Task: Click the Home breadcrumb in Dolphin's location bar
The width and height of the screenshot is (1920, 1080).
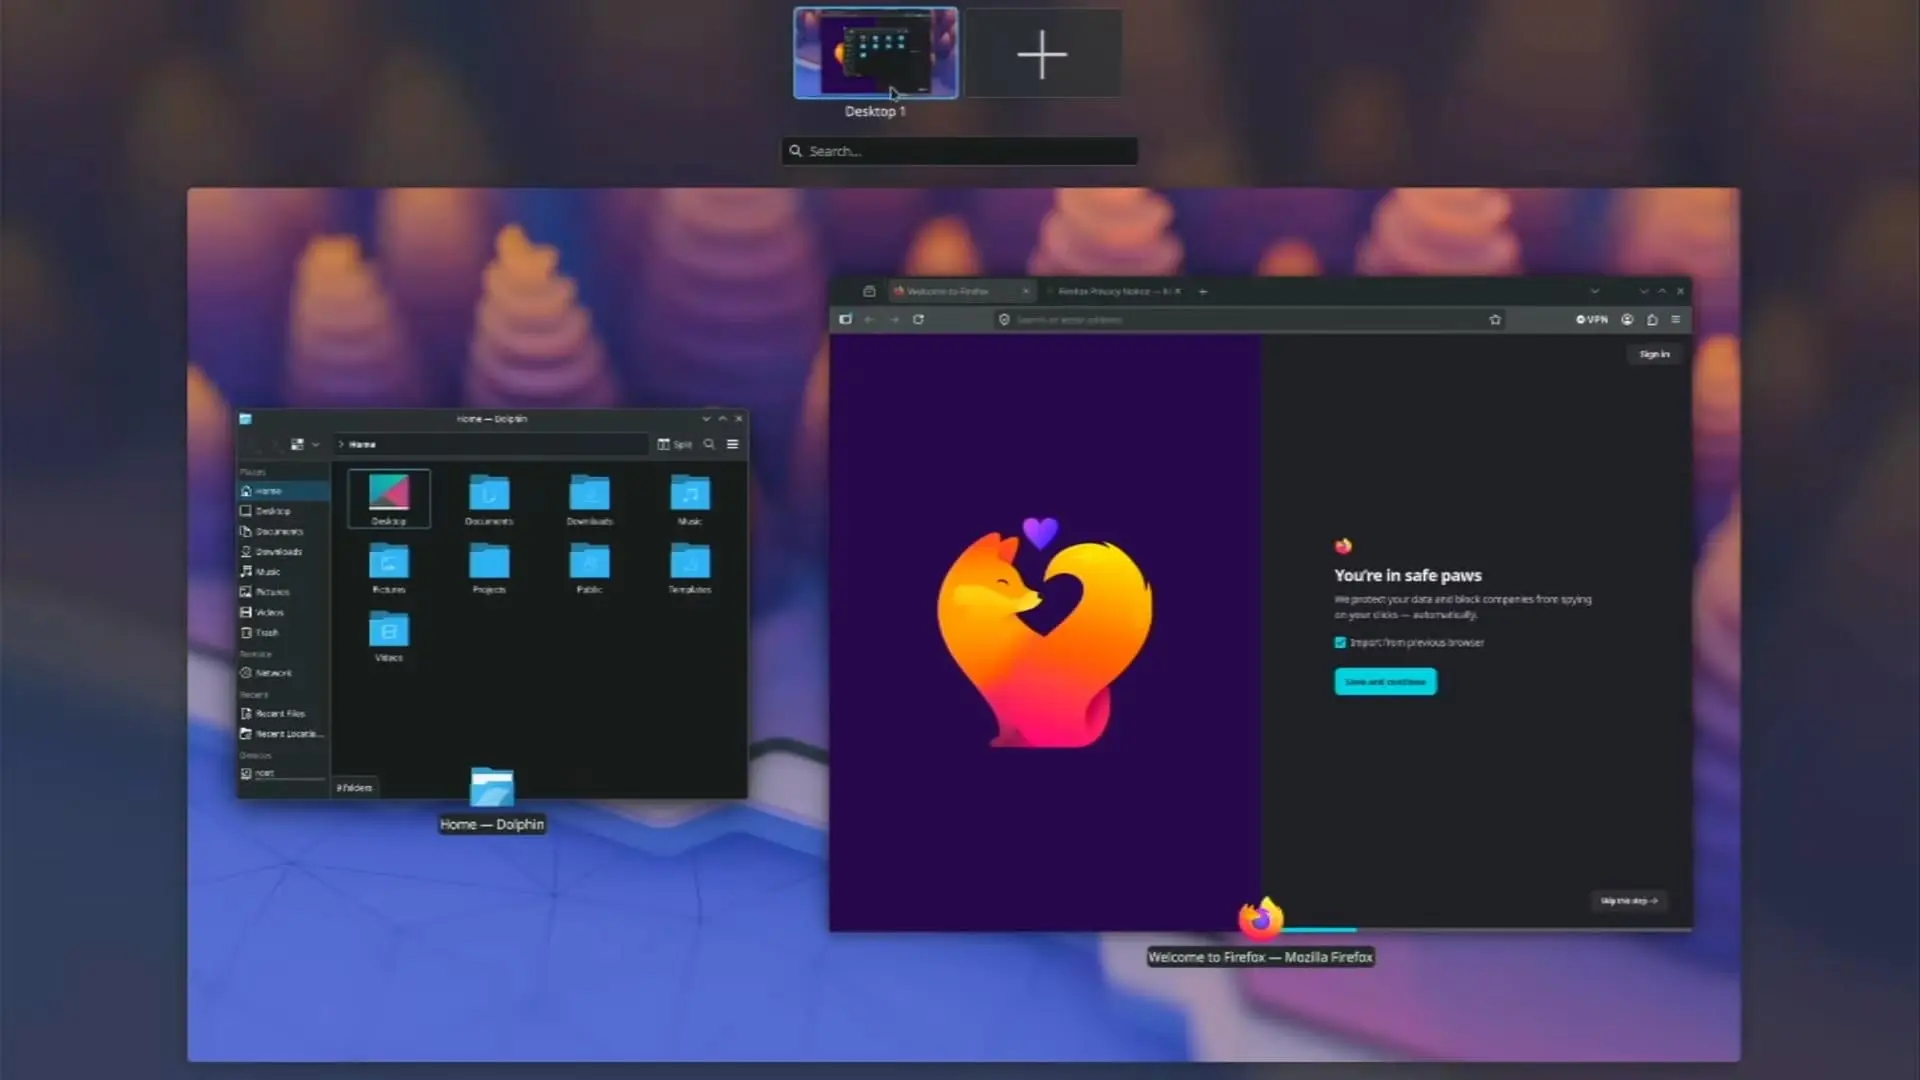Action: (x=362, y=444)
